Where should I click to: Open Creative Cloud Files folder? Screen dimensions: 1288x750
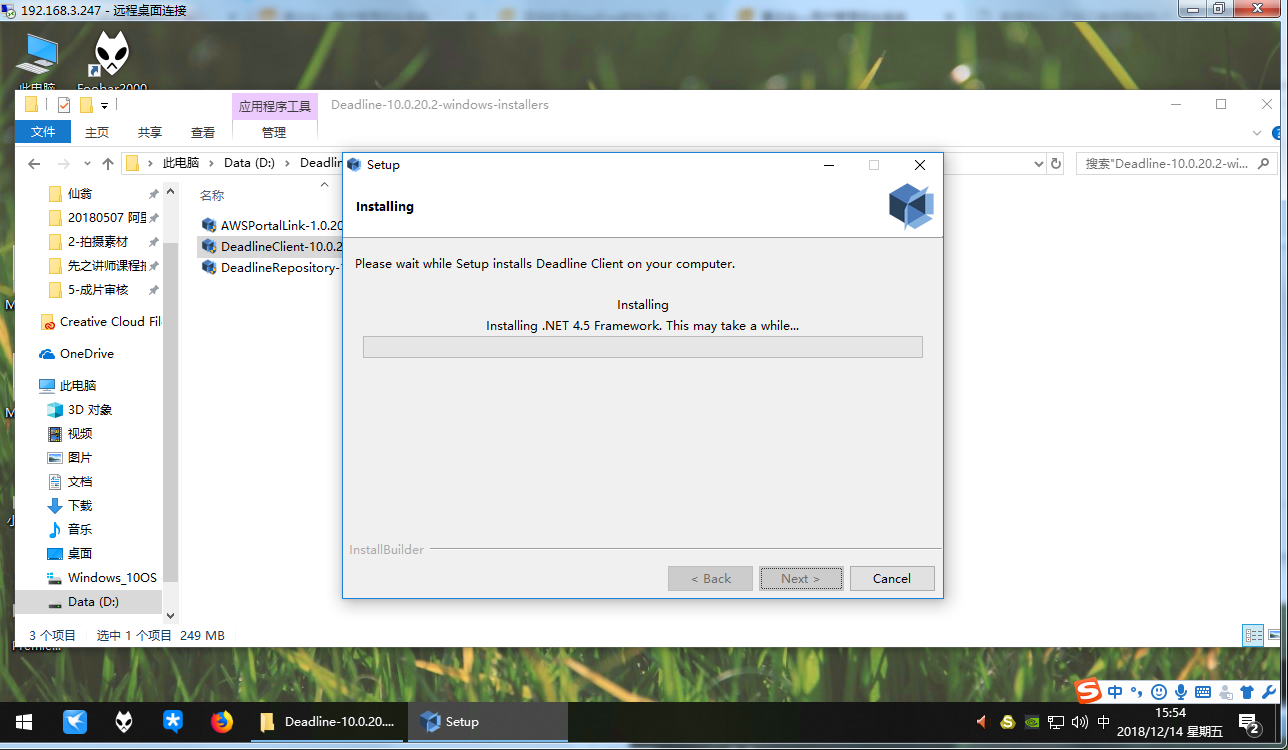coord(108,321)
